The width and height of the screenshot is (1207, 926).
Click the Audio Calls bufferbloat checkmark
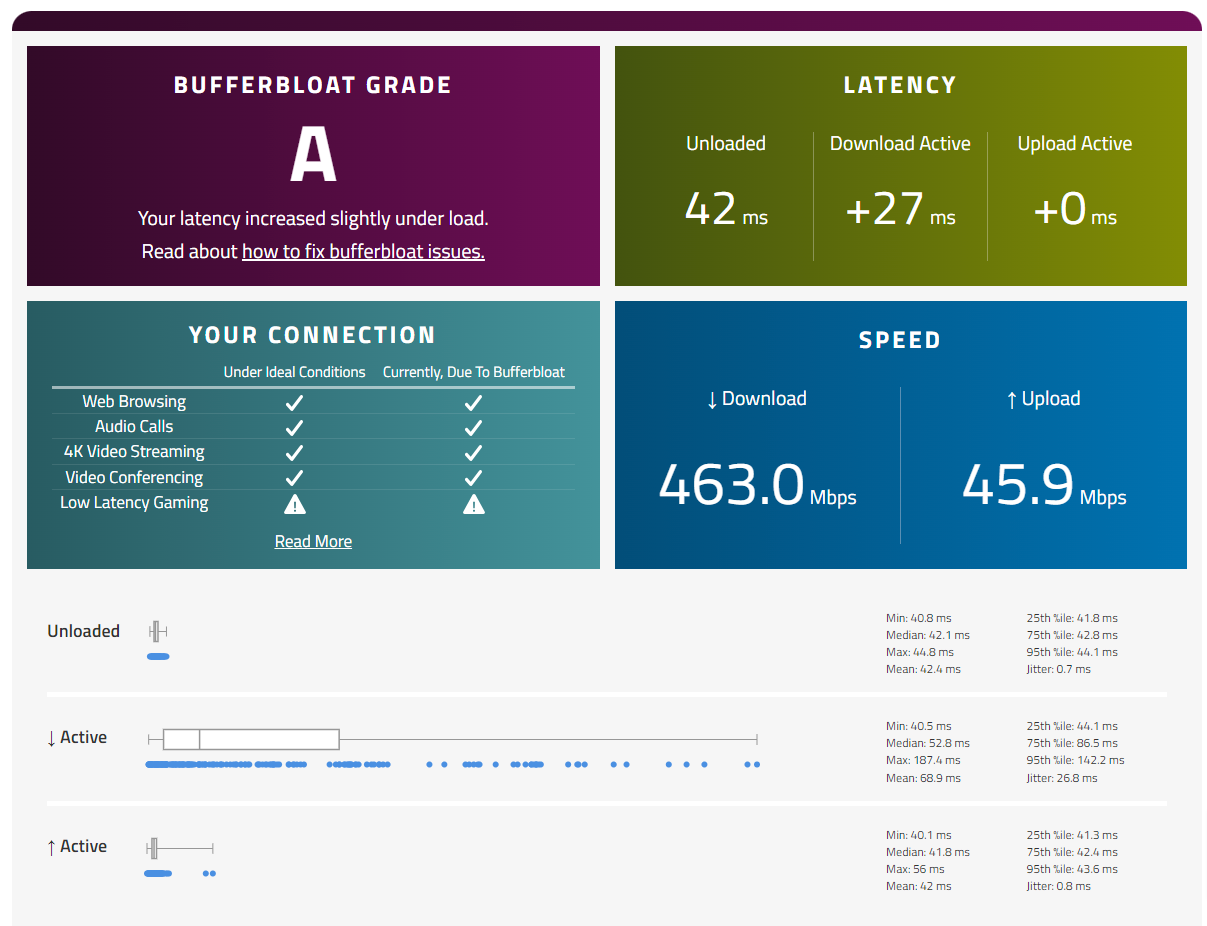pos(474,427)
